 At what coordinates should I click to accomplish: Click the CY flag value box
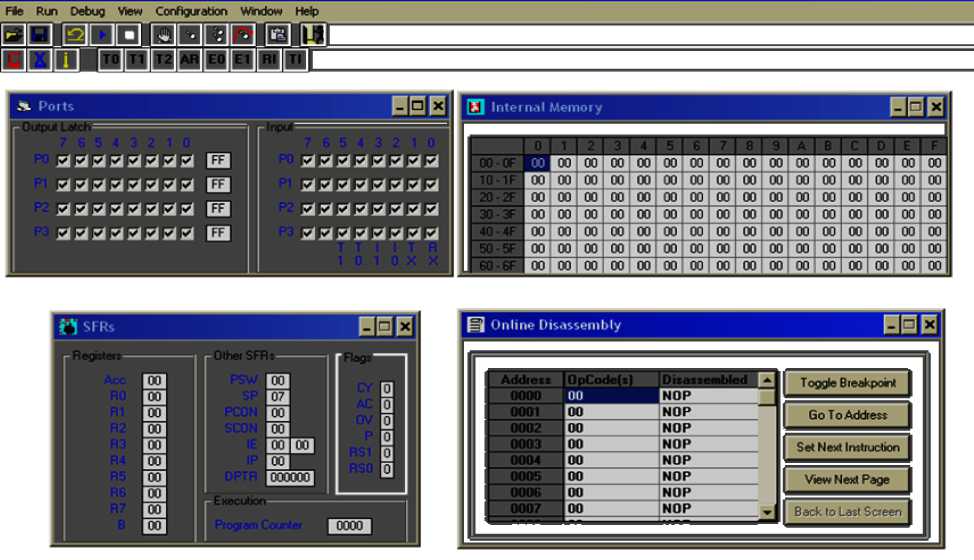pos(386,389)
